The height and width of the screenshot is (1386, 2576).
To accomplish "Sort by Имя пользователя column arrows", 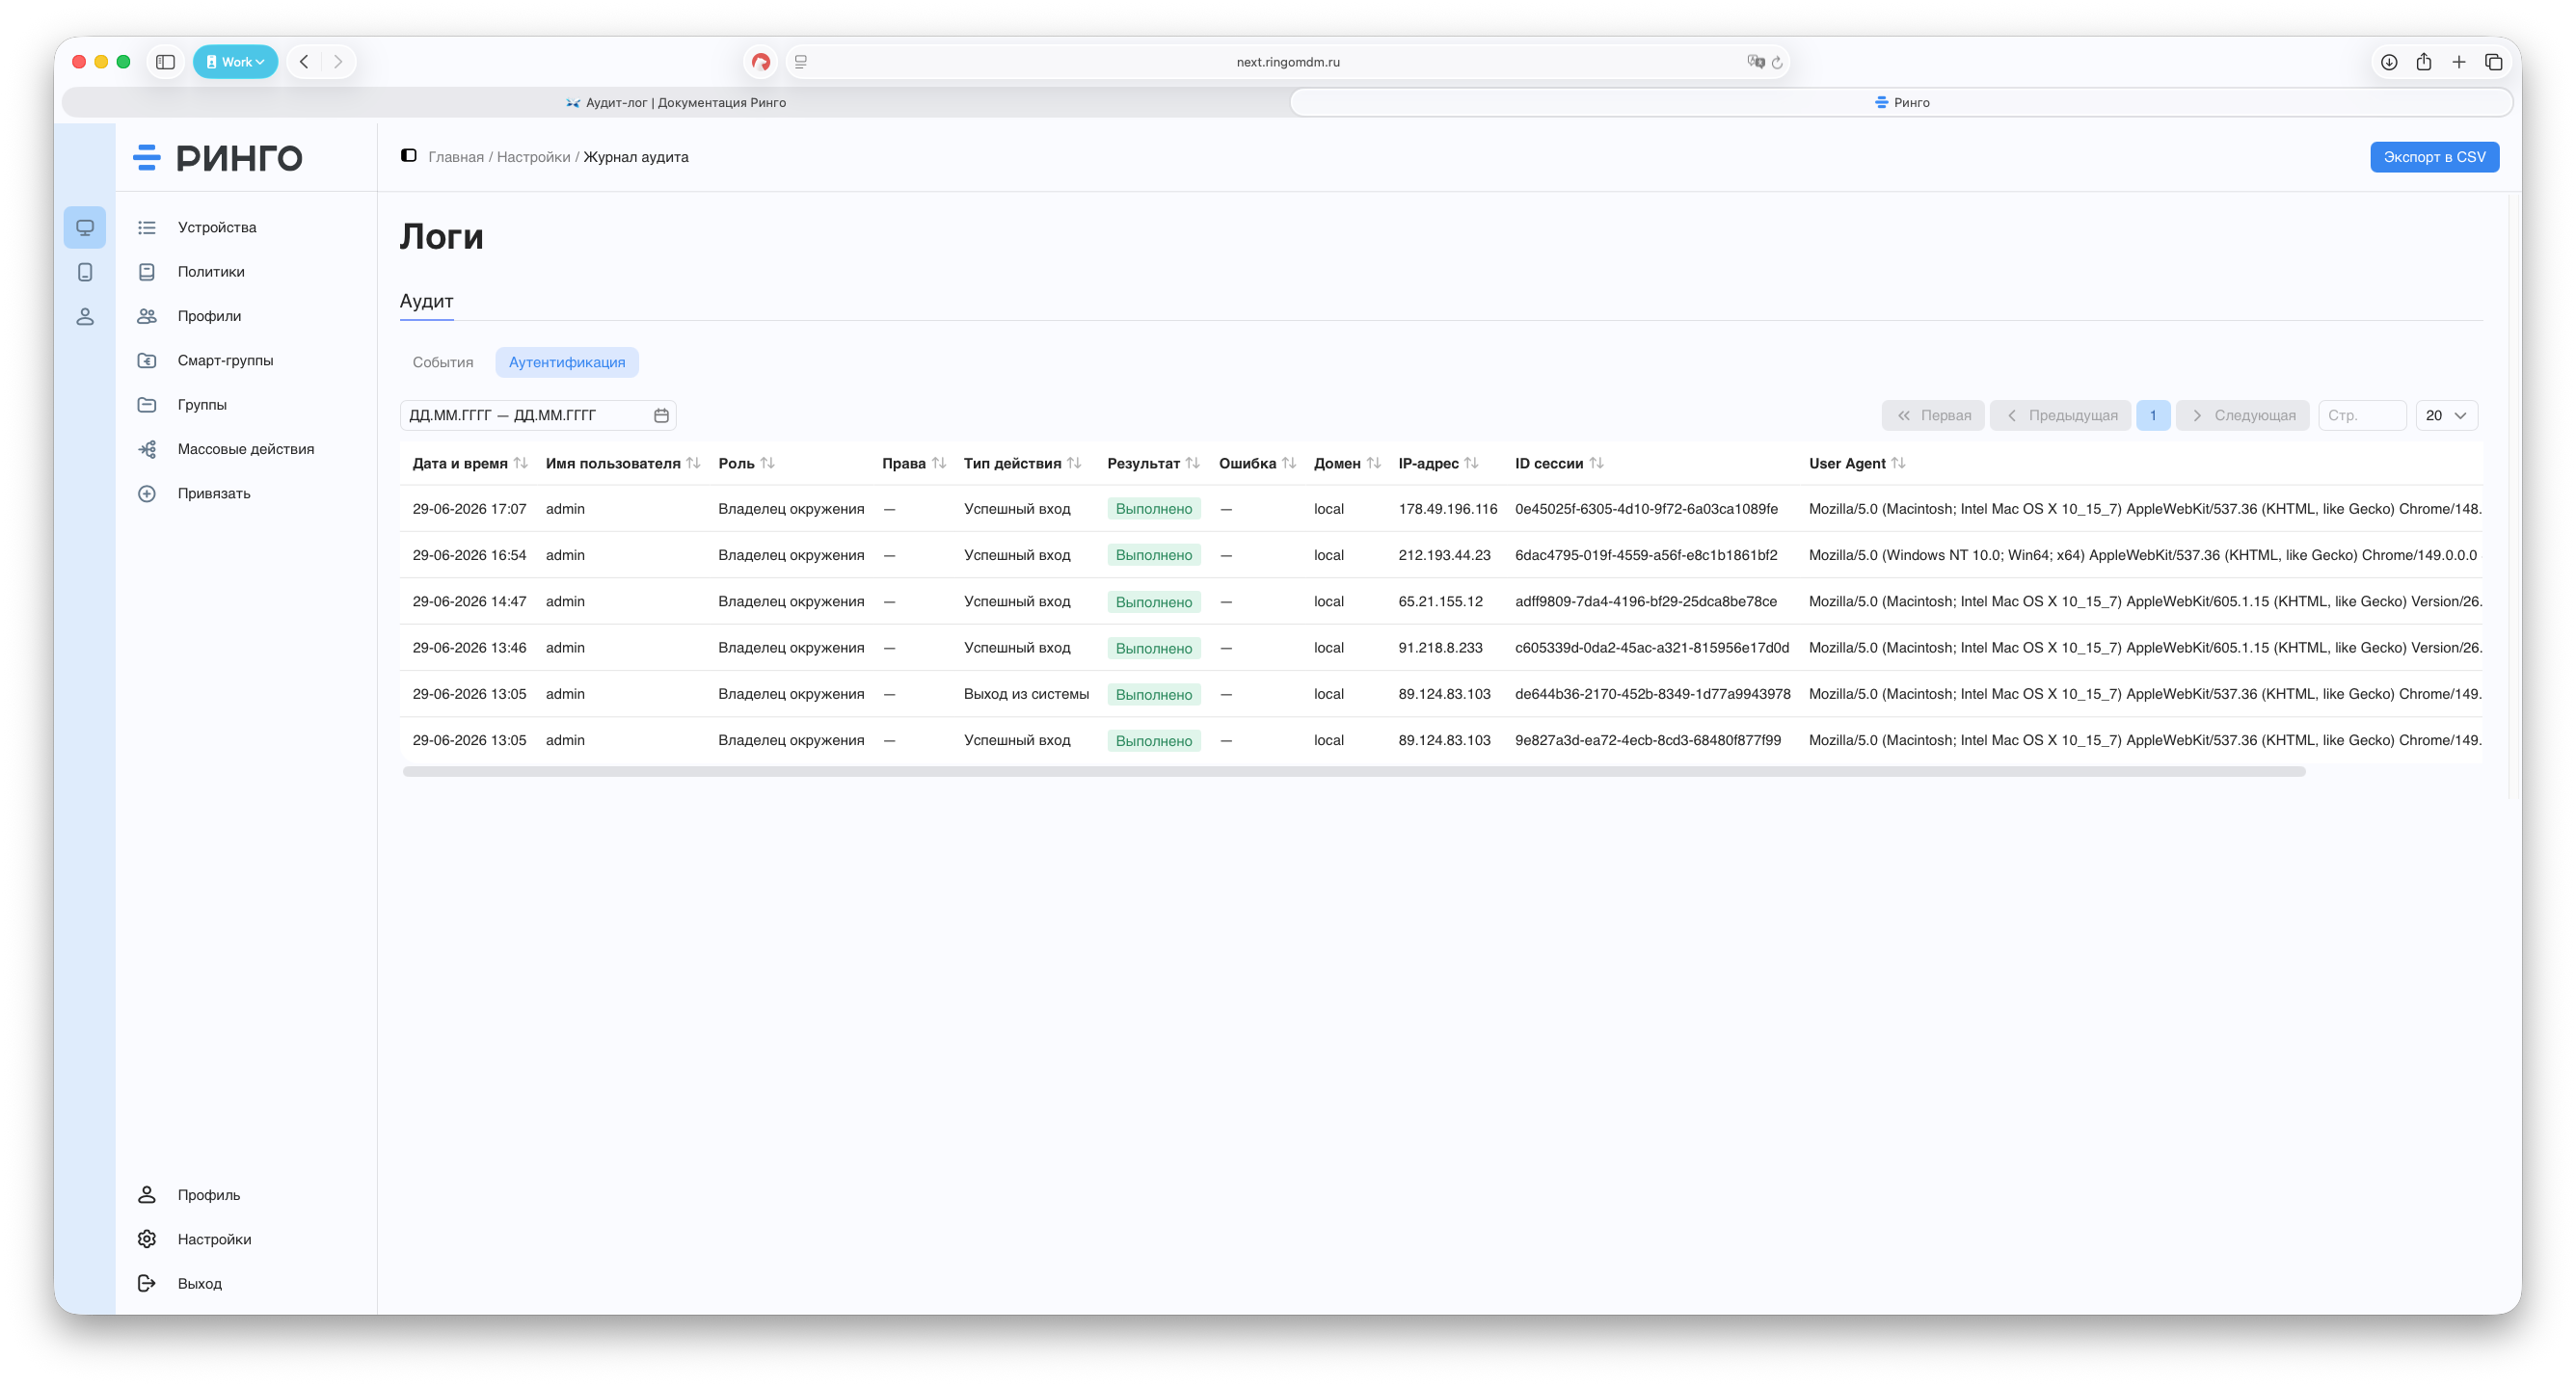I will [x=693, y=463].
